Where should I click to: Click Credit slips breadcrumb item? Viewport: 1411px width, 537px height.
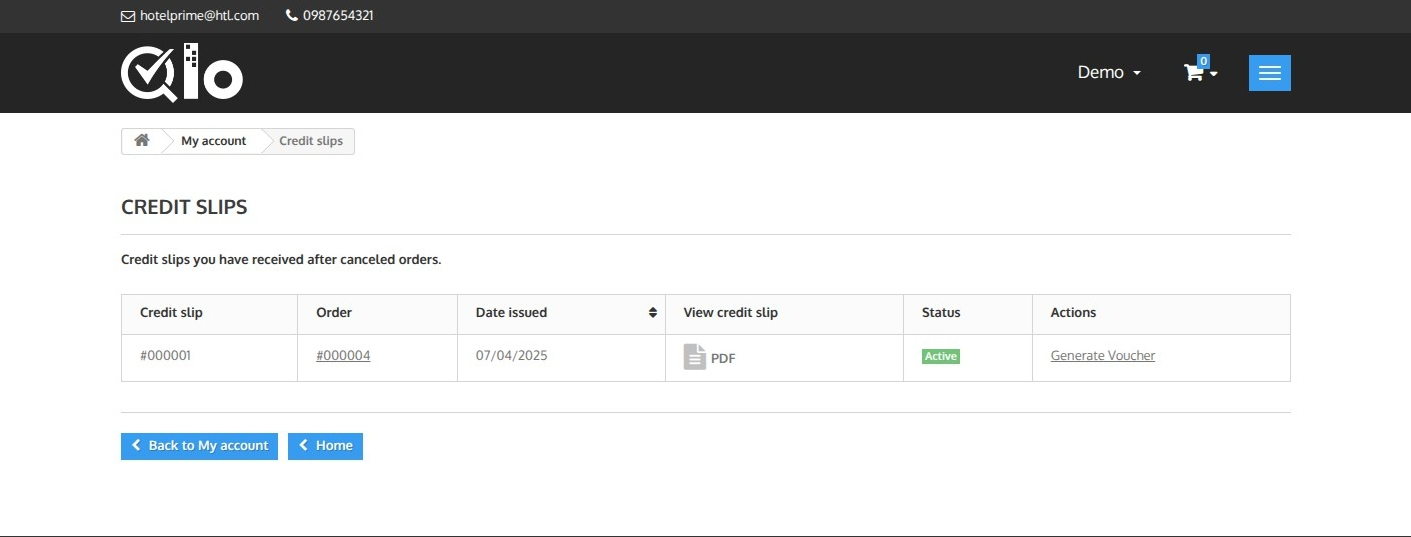point(311,141)
